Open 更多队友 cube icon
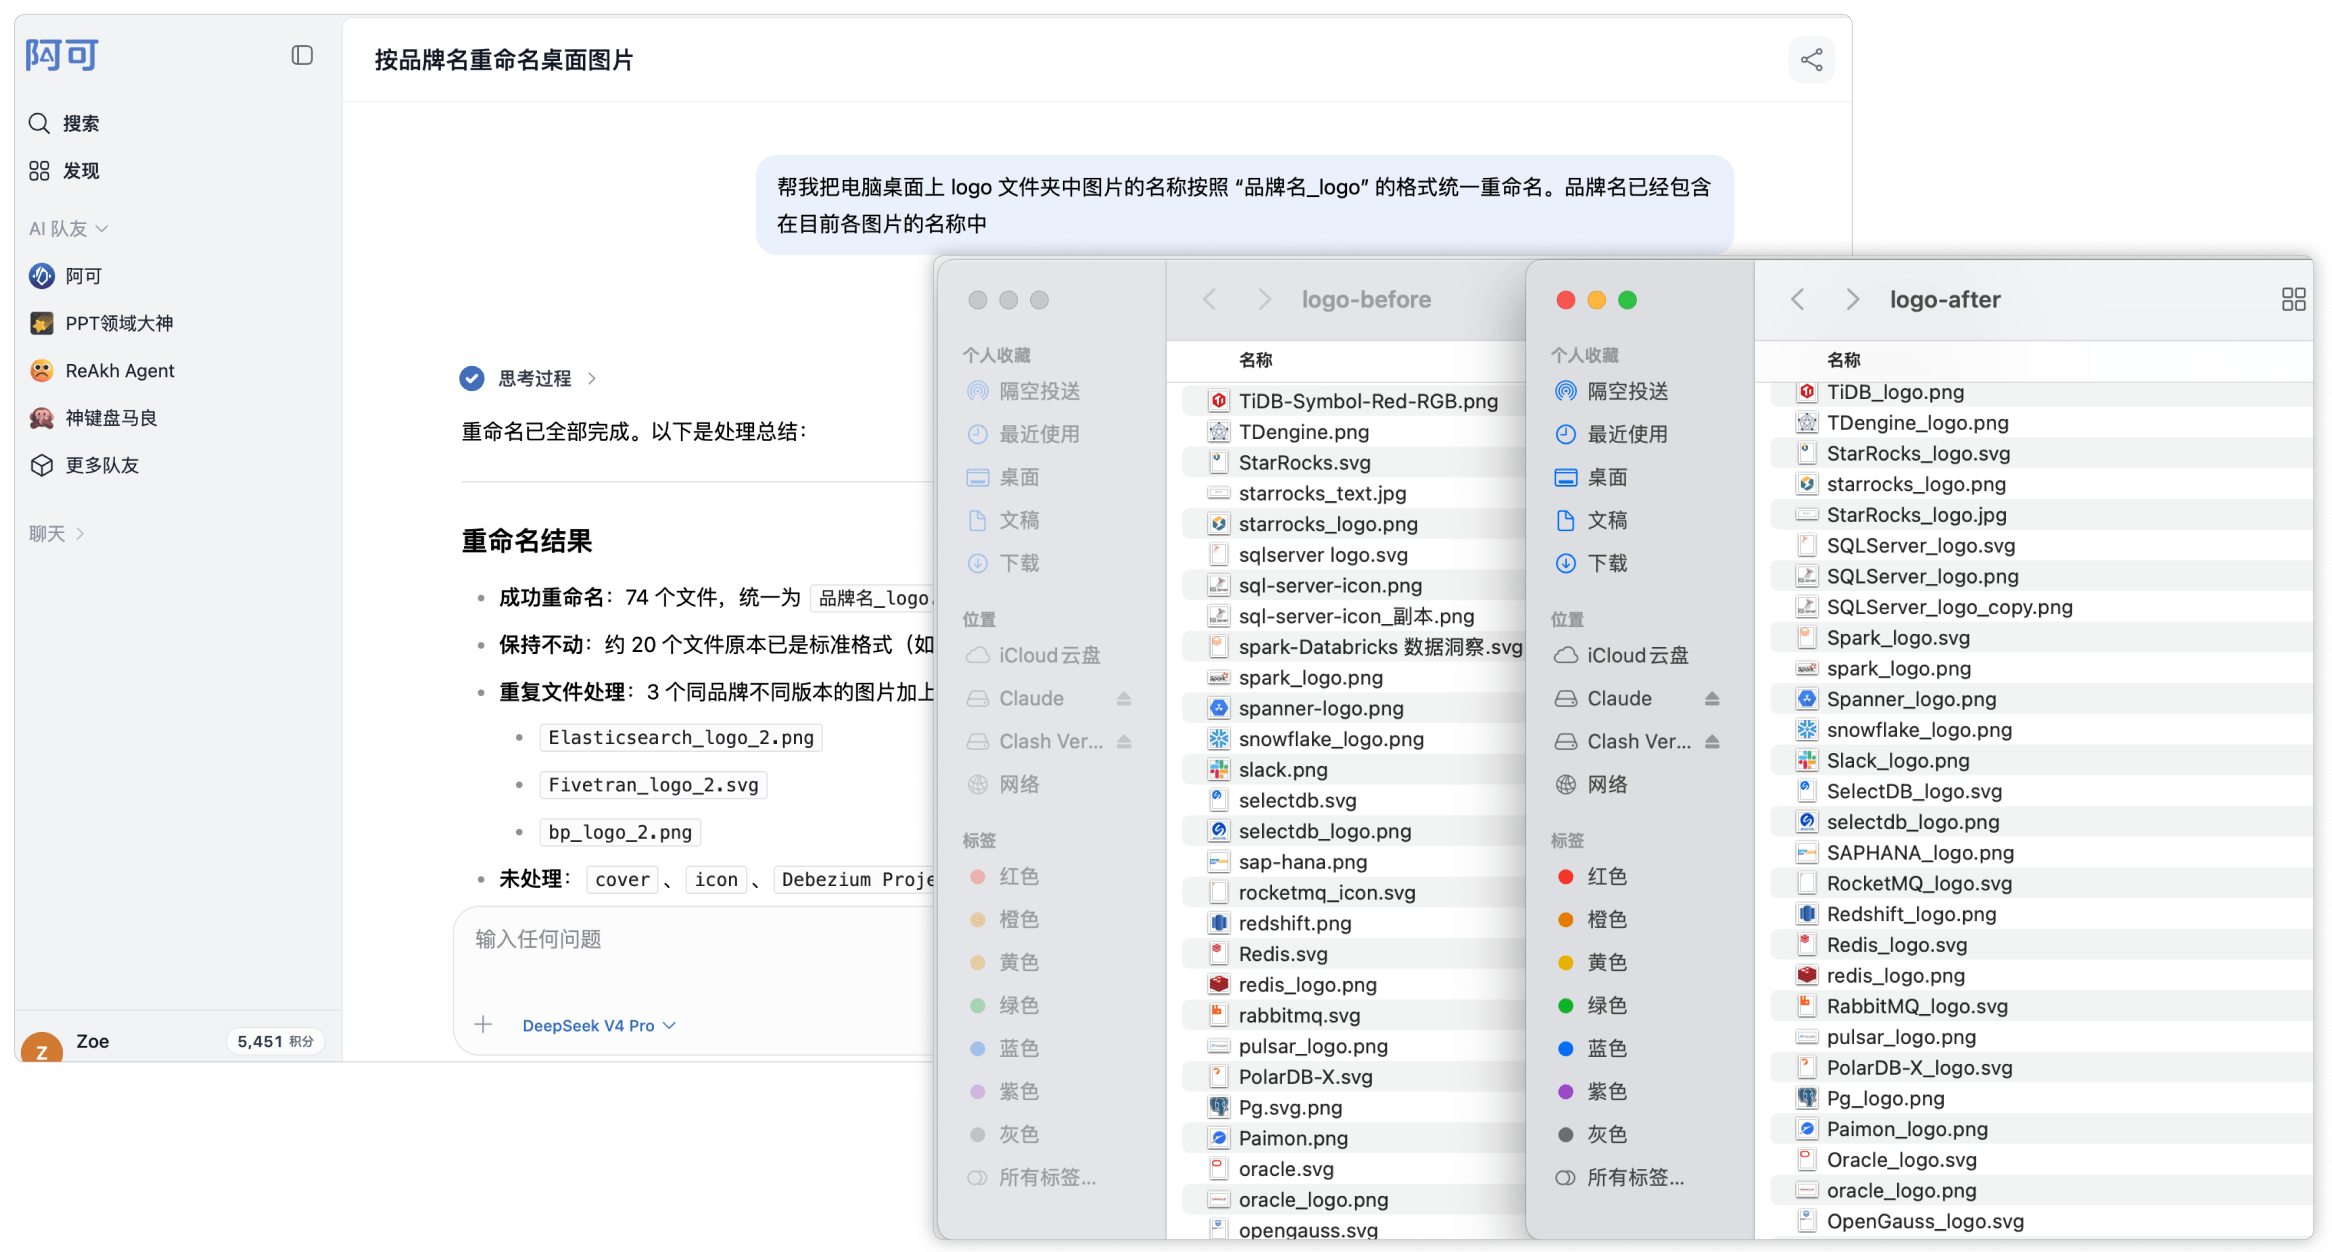This screenshot has height=1252, width=2332. pos(41,465)
